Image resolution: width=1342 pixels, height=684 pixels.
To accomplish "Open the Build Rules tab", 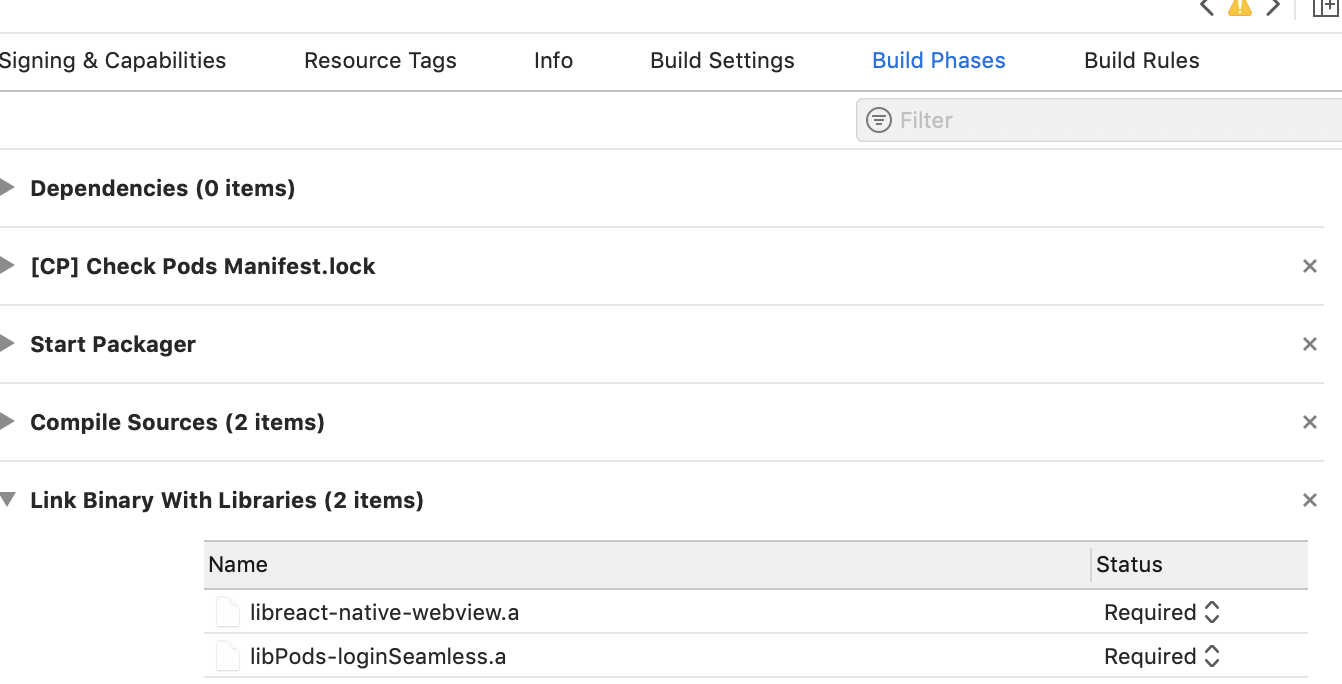I will click(x=1141, y=61).
